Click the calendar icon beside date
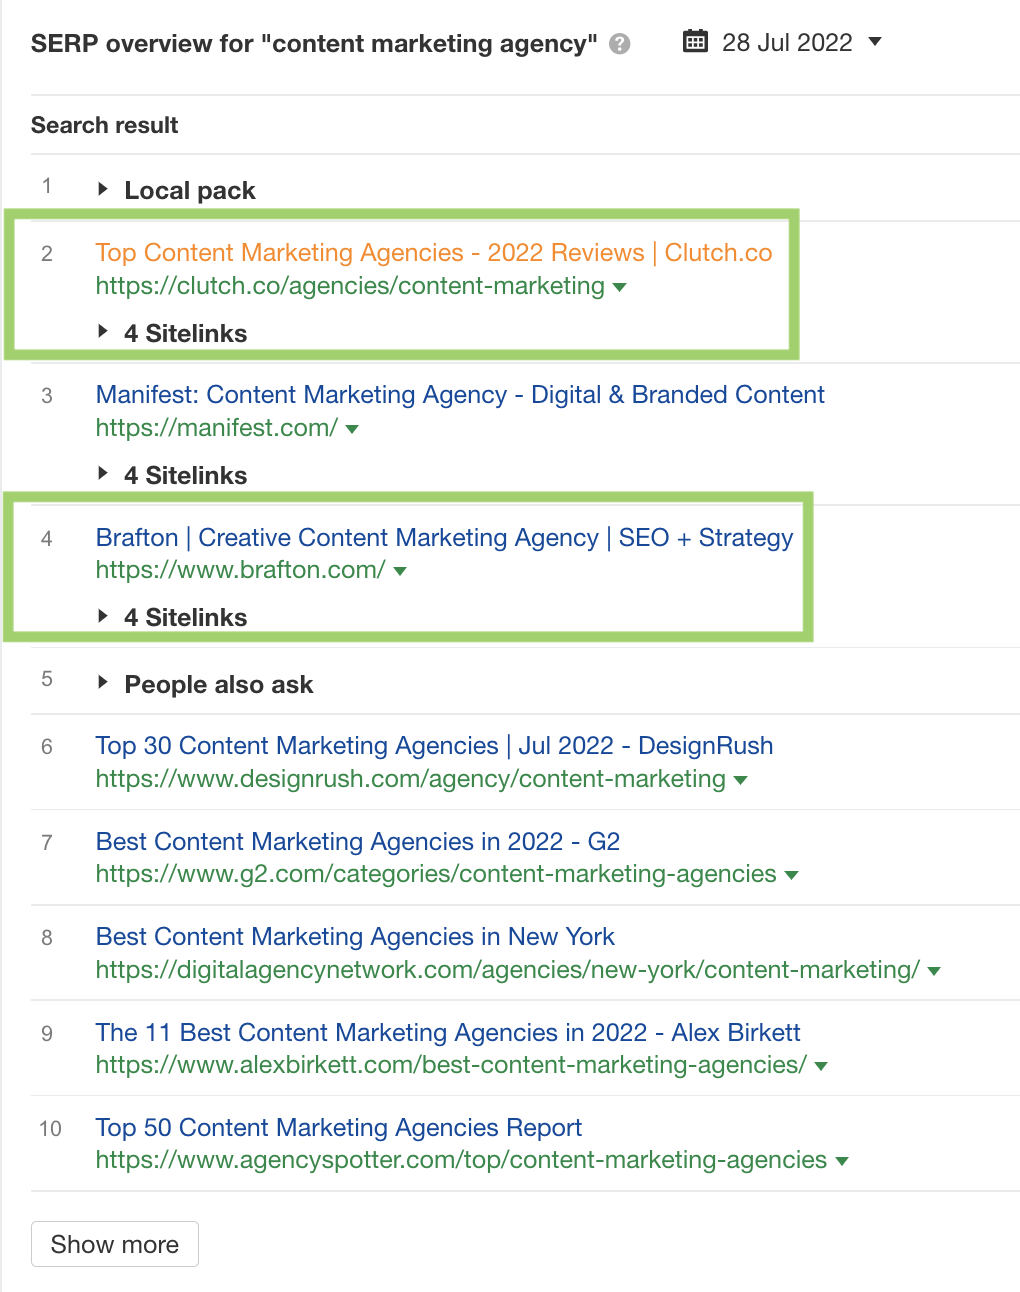This screenshot has width=1020, height=1292. pyautogui.click(x=695, y=42)
